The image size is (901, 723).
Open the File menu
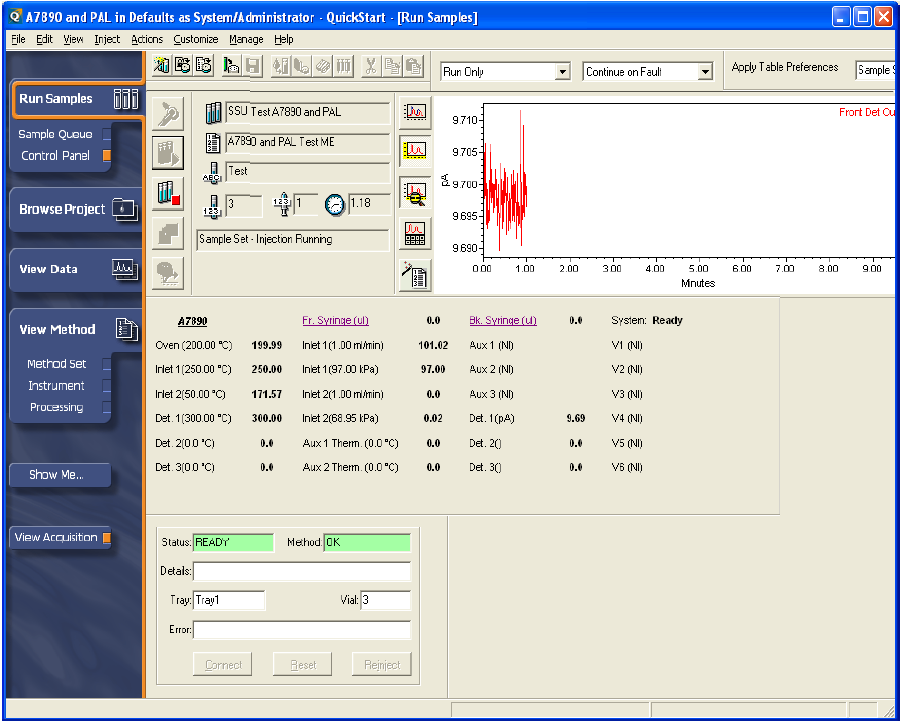pyautogui.click(x=18, y=39)
